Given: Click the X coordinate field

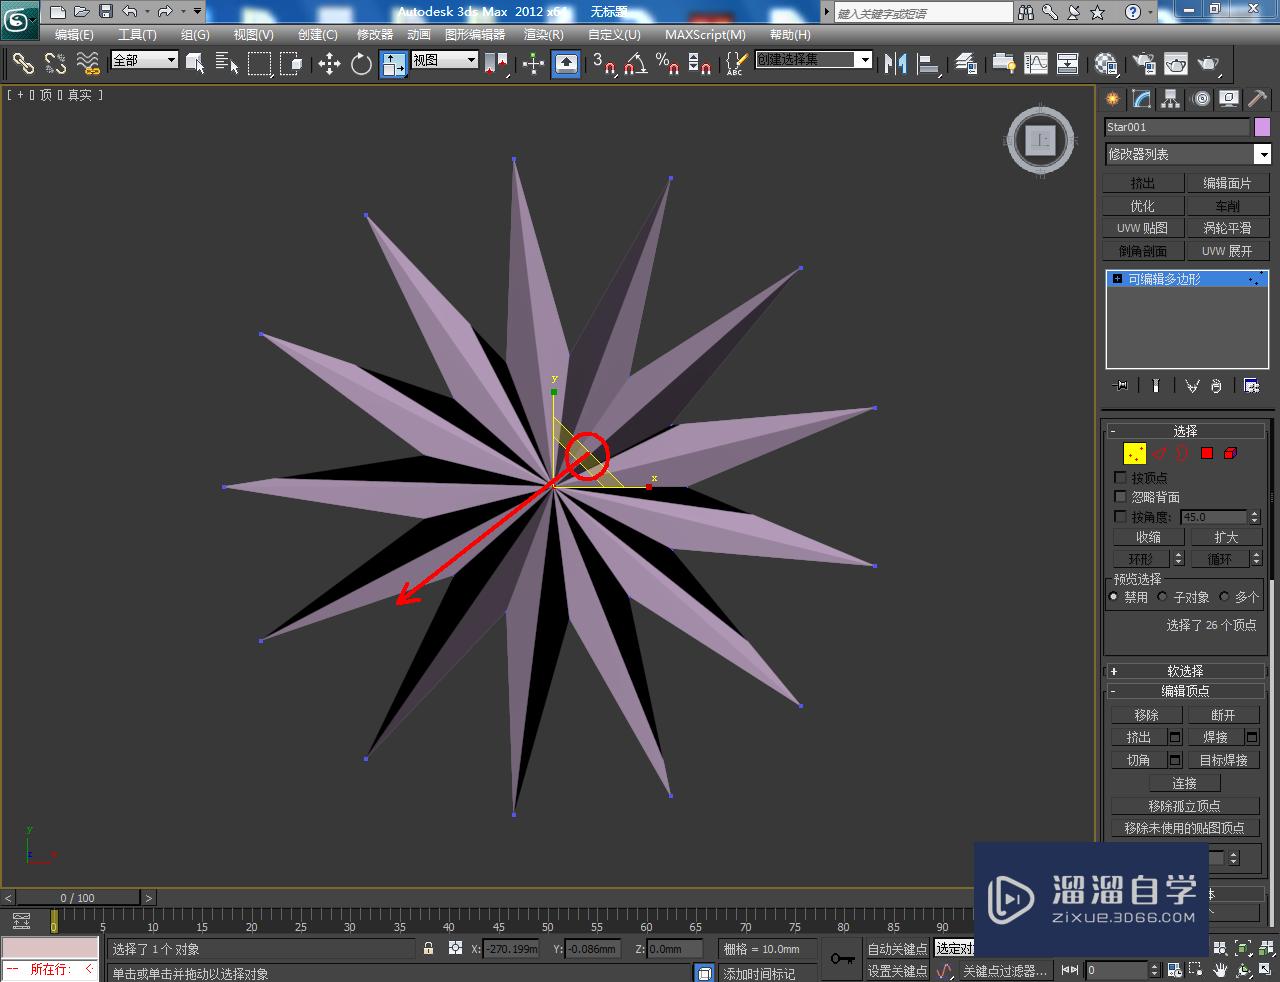Looking at the screenshot, I should tap(511, 949).
